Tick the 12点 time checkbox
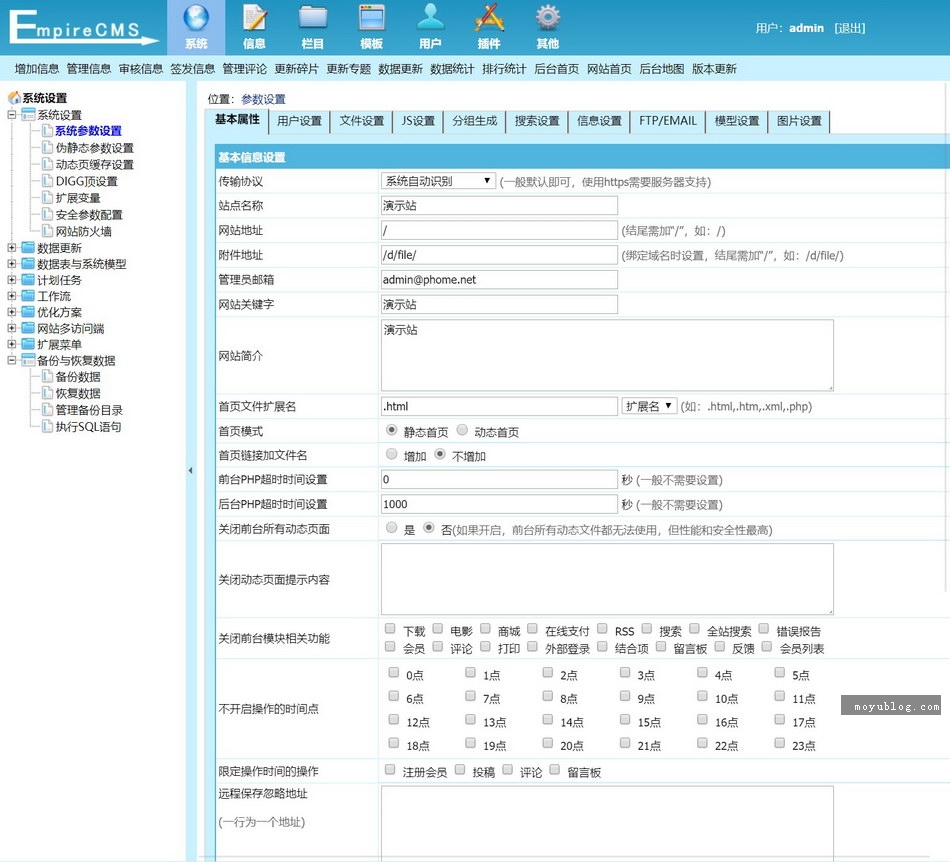The width and height of the screenshot is (950, 862). (394, 720)
